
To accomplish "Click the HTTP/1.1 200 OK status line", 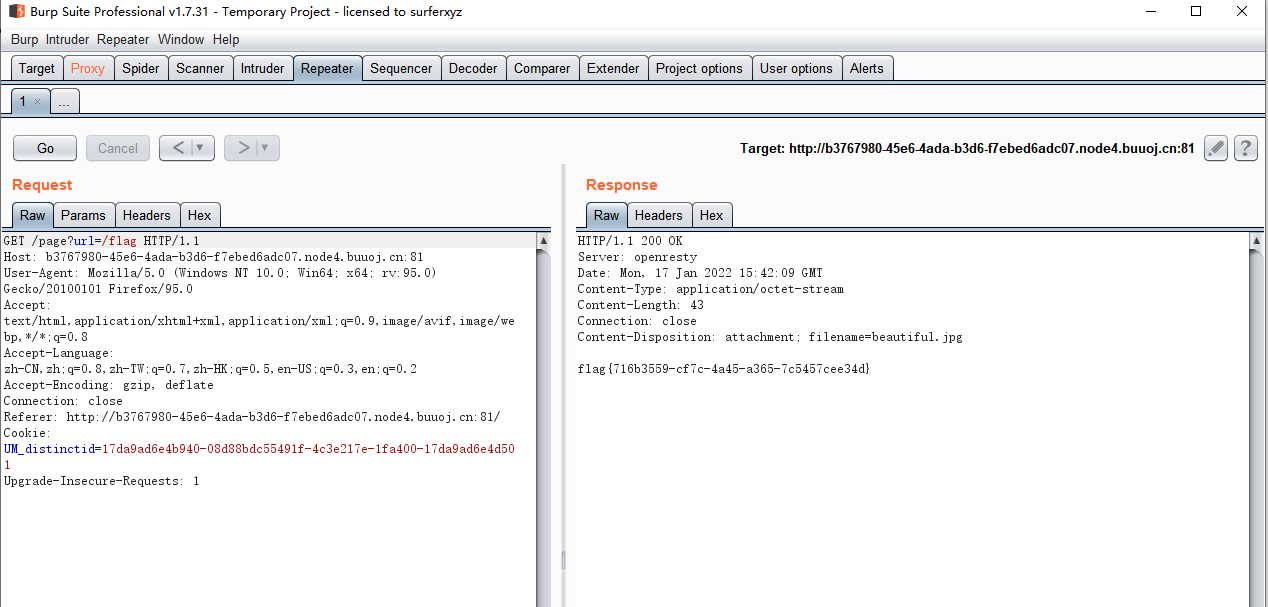I will click(630, 241).
